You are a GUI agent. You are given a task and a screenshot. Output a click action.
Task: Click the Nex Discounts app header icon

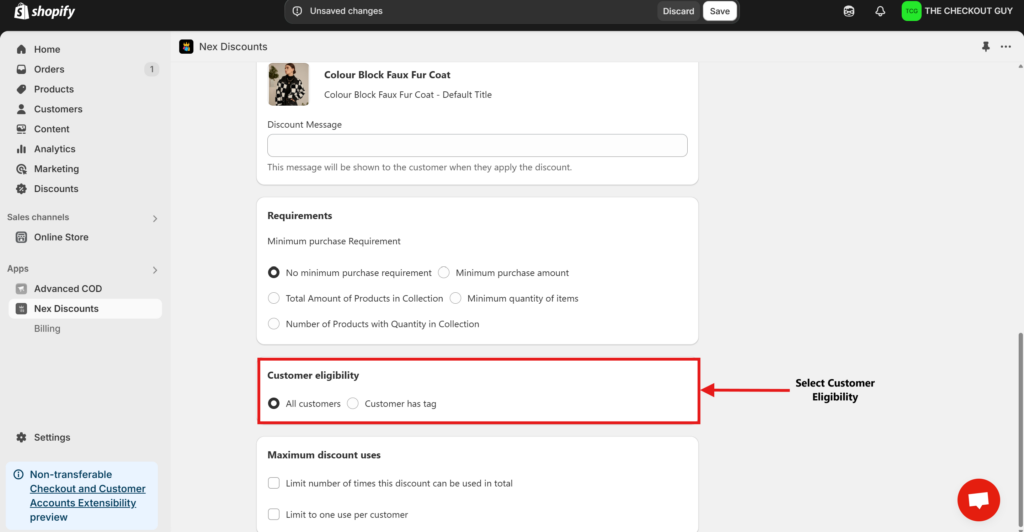pyautogui.click(x=186, y=46)
